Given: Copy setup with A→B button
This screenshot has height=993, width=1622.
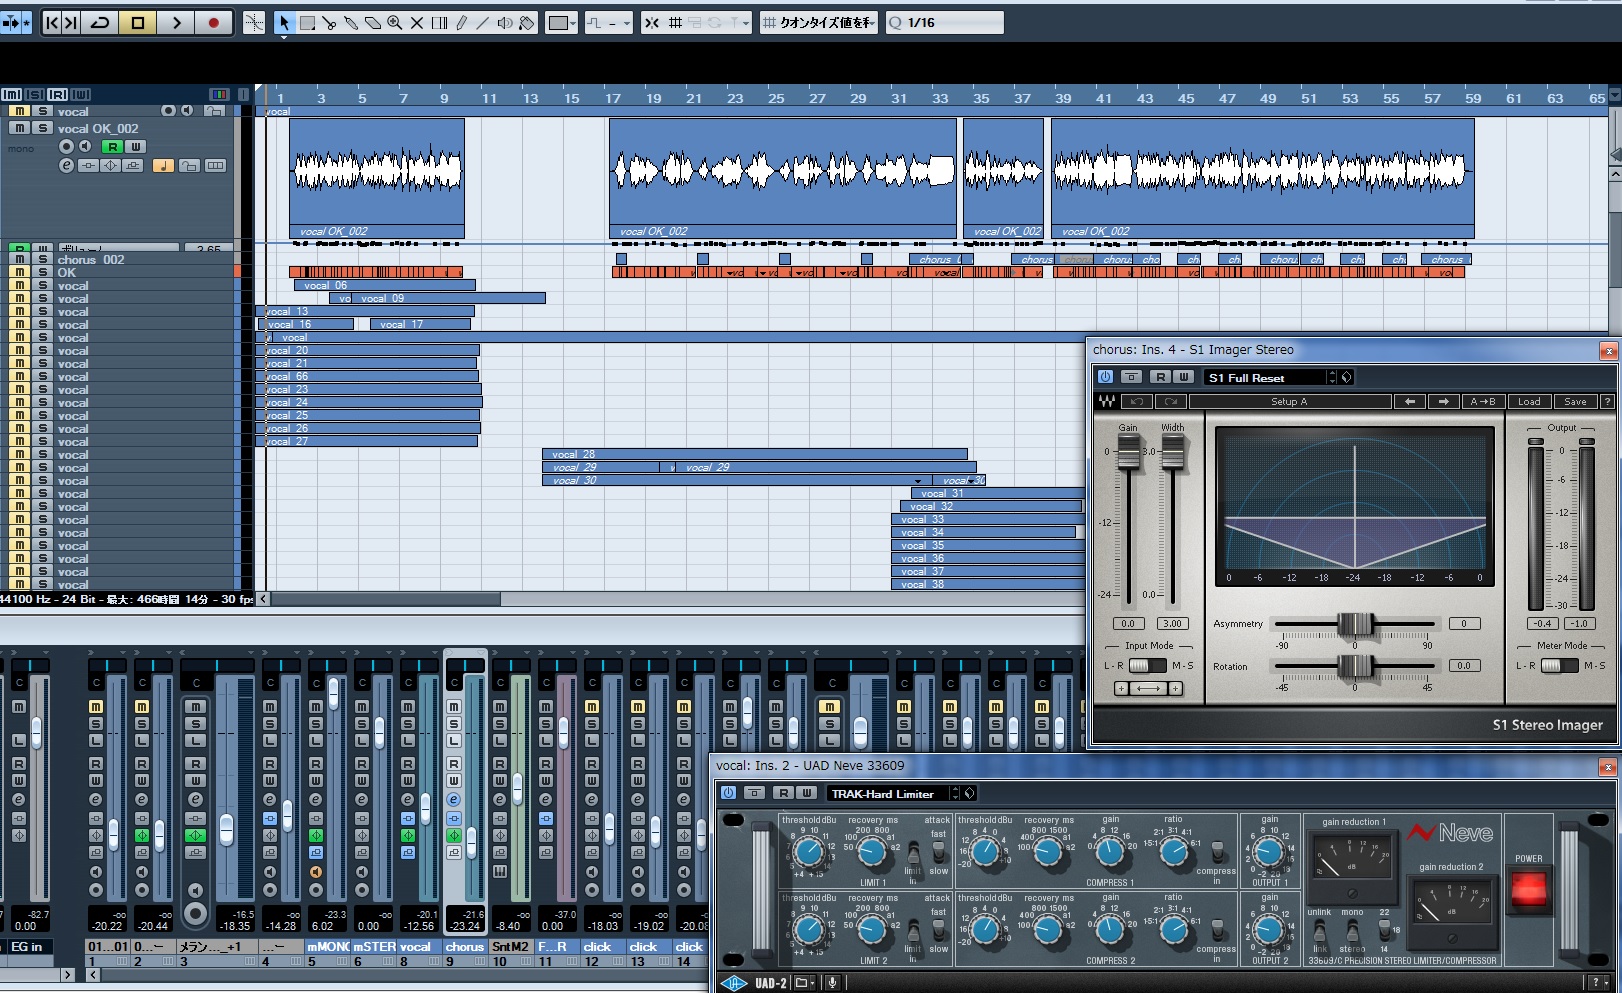Looking at the screenshot, I should pyautogui.click(x=1483, y=401).
